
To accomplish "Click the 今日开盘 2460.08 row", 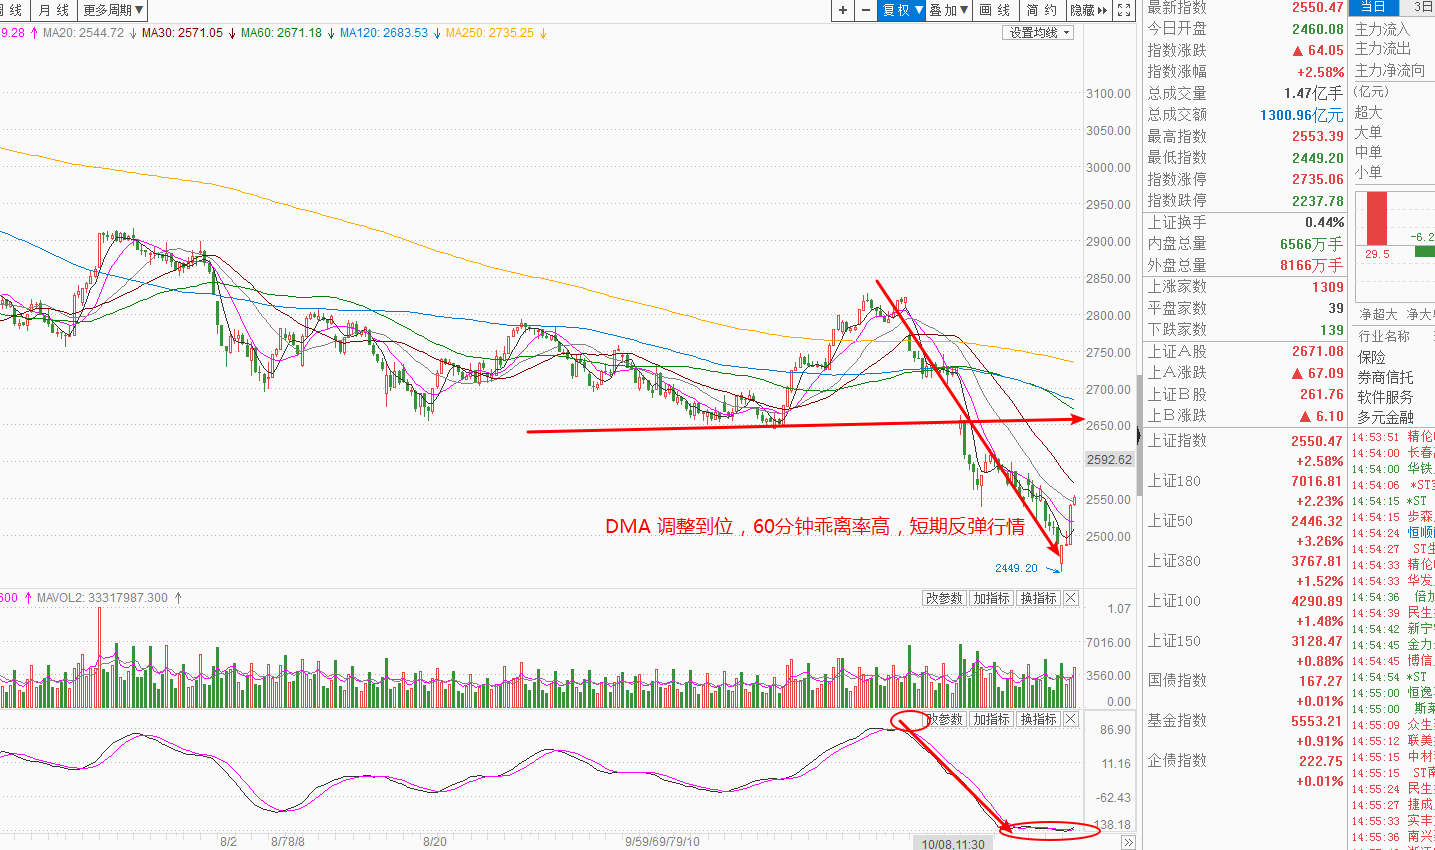I will 1245,29.
